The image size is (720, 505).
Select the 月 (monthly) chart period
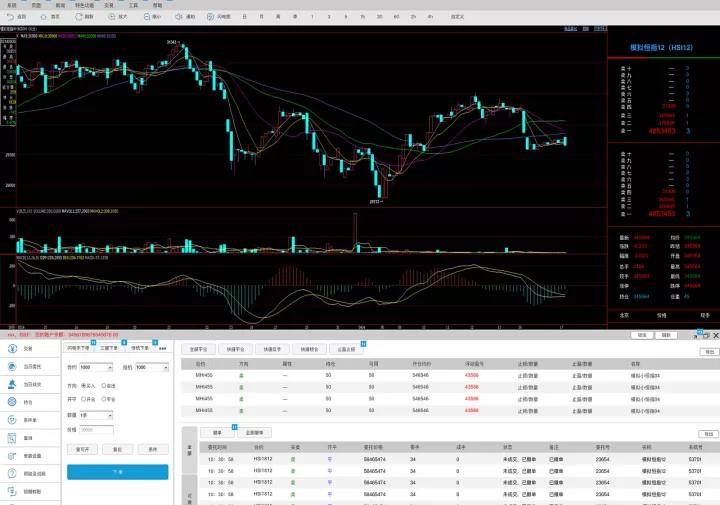pos(261,17)
